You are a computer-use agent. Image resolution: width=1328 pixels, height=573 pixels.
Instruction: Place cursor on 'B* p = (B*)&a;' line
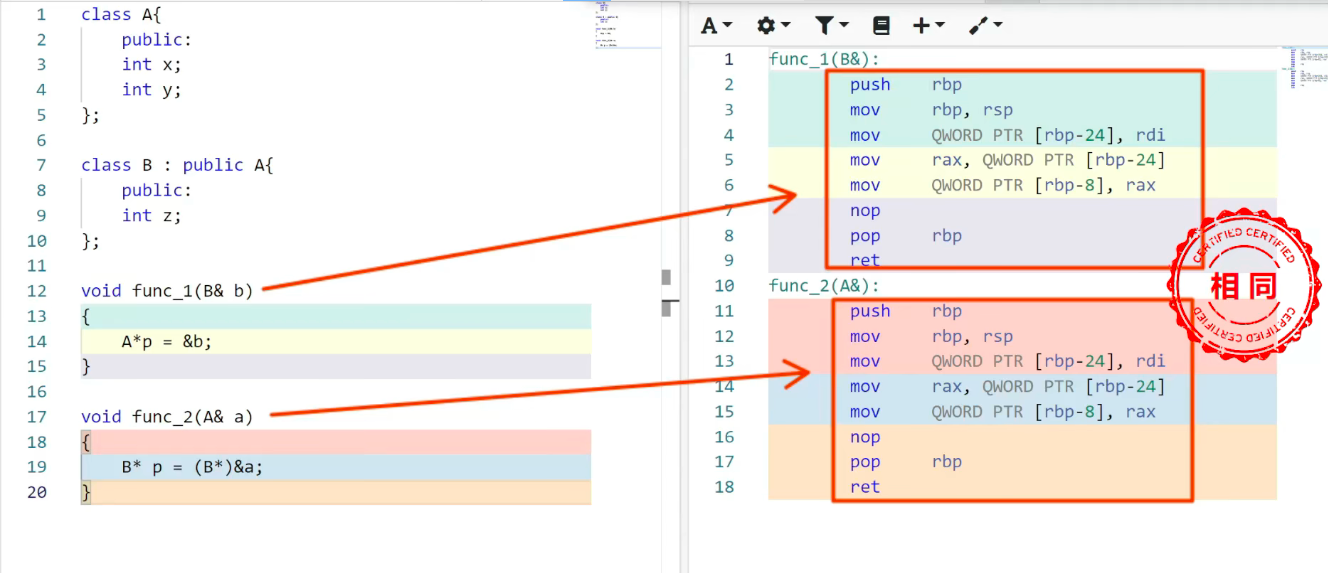coord(192,466)
